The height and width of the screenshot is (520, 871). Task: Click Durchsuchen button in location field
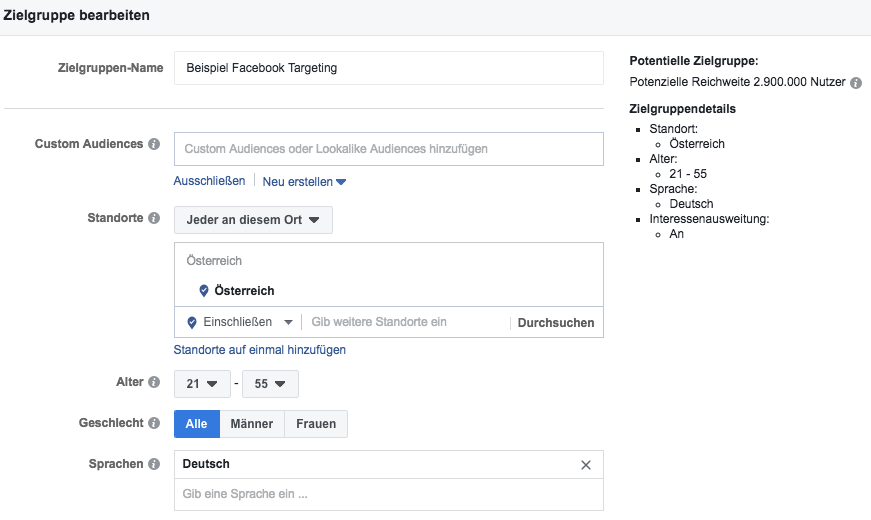(x=555, y=323)
